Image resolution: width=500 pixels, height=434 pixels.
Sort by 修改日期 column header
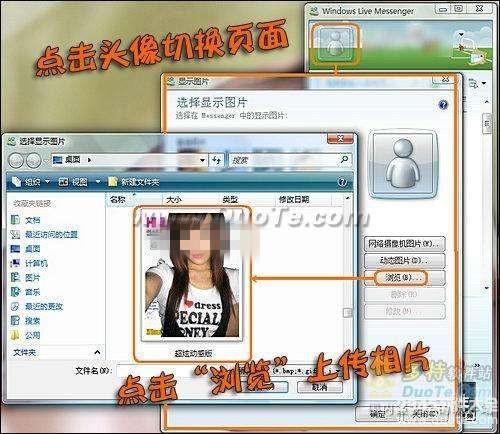pos(294,200)
